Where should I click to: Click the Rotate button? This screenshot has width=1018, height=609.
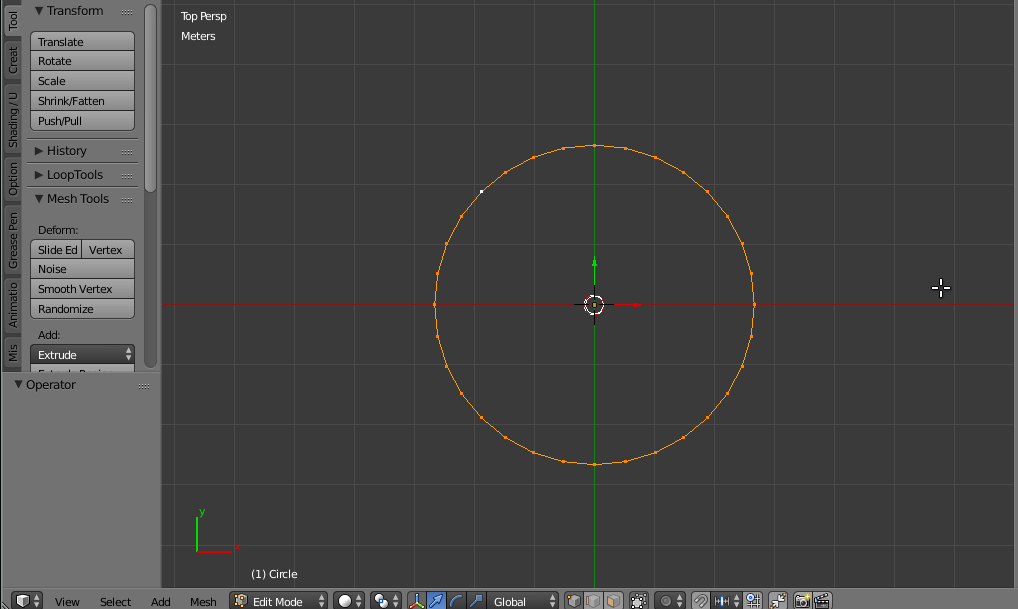tap(82, 61)
